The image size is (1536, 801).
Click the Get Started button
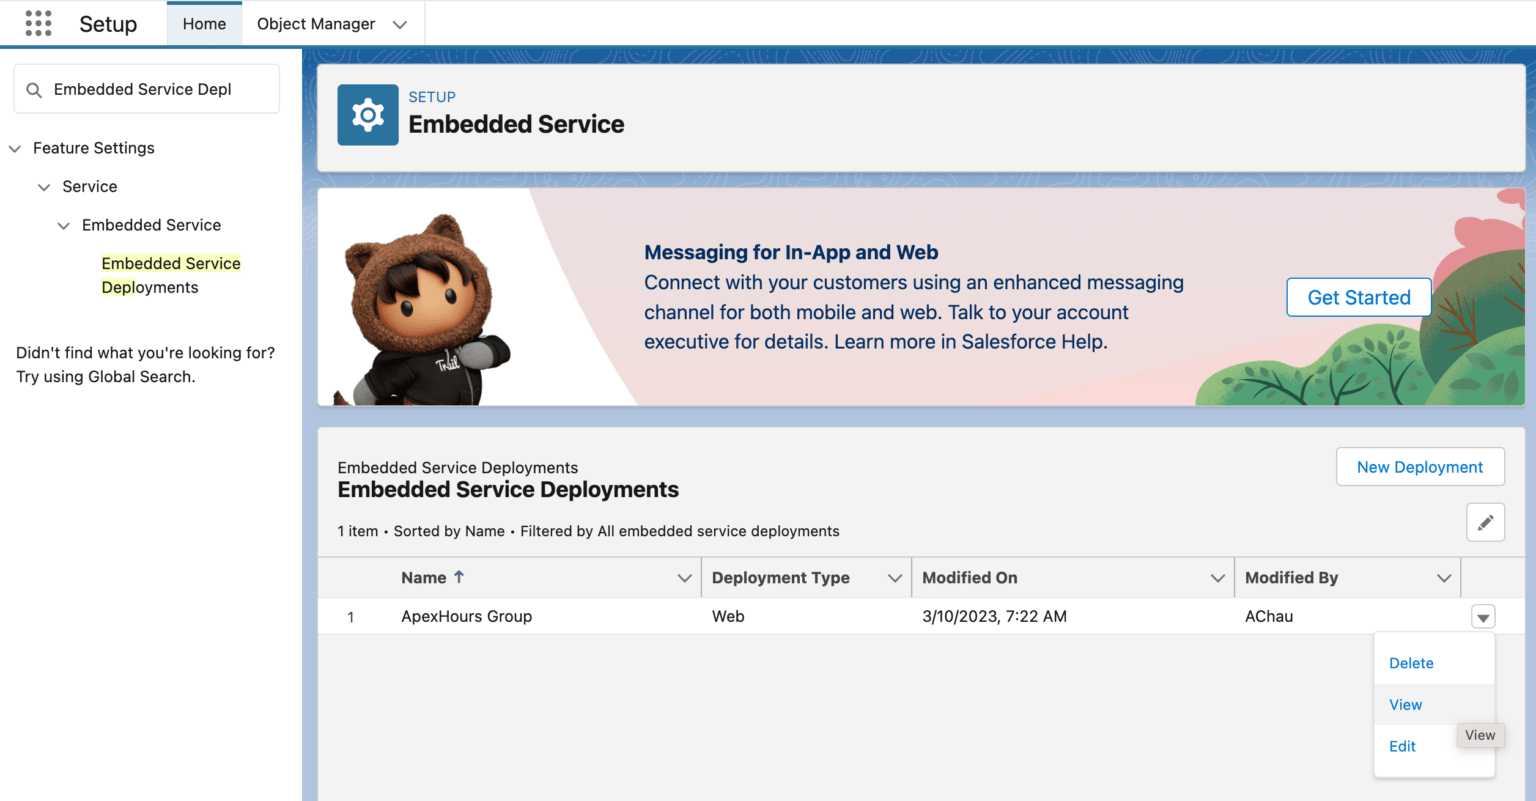click(x=1358, y=297)
